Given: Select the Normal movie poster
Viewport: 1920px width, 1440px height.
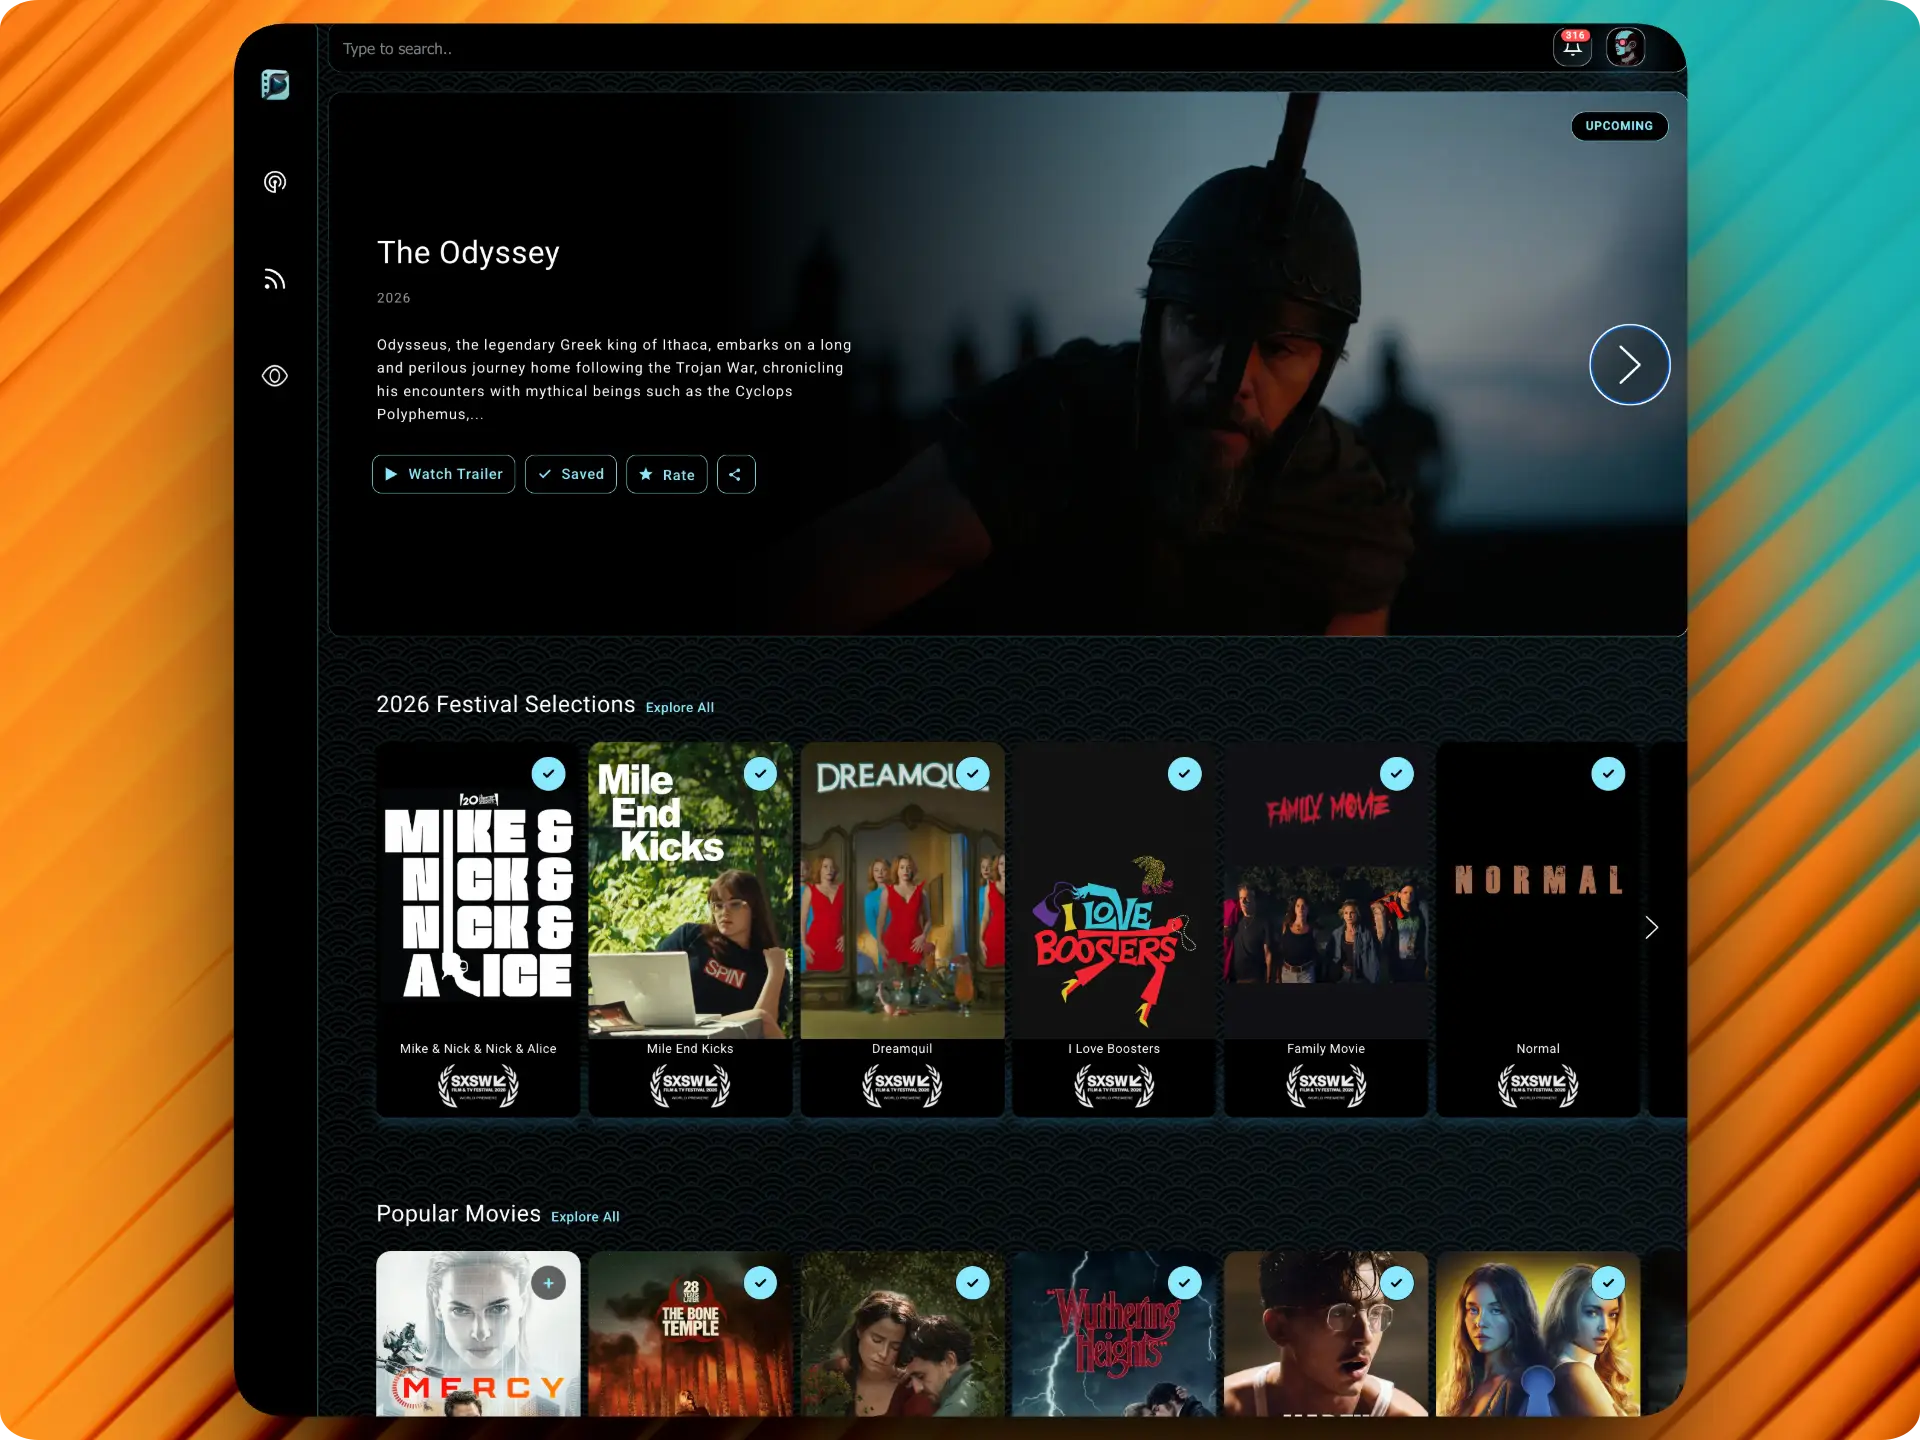Looking at the screenshot, I should (x=1537, y=890).
